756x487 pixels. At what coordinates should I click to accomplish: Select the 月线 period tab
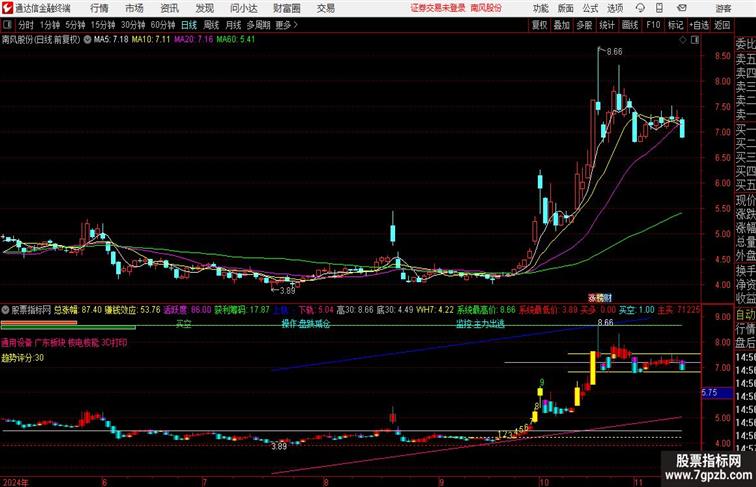point(233,25)
